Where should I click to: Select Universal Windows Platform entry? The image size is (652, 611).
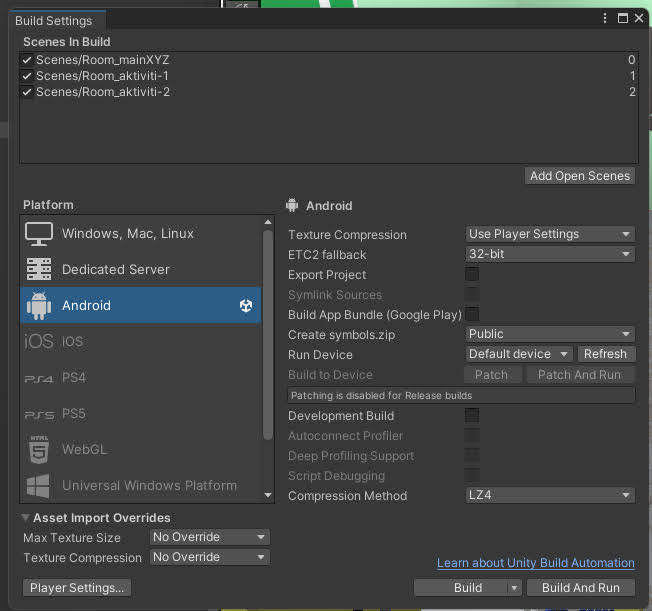(141, 485)
